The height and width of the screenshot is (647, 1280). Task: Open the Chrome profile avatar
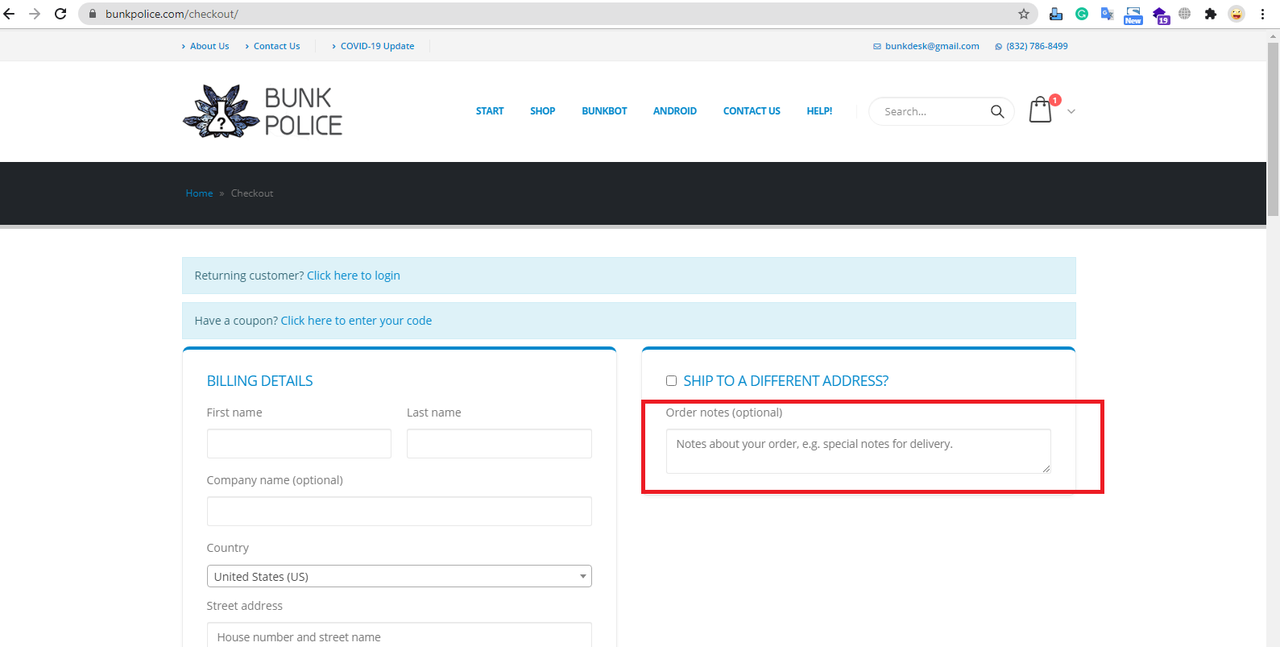click(x=1237, y=14)
